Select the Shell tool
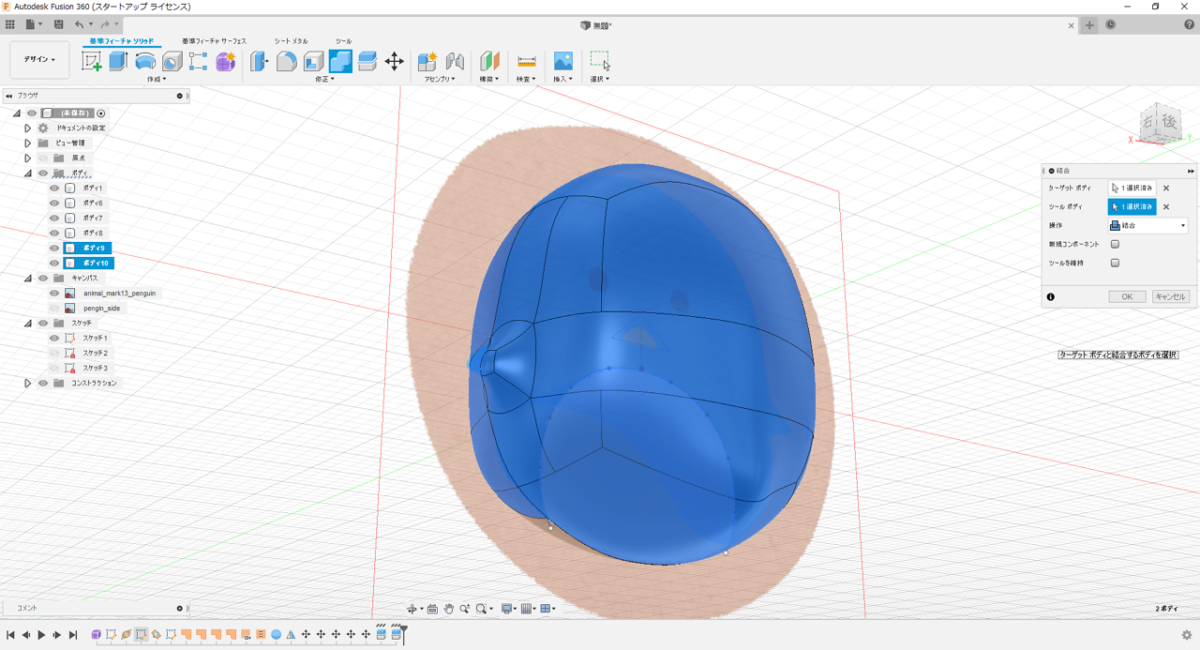Screen dimensions: 1200x650 click(x=313, y=61)
